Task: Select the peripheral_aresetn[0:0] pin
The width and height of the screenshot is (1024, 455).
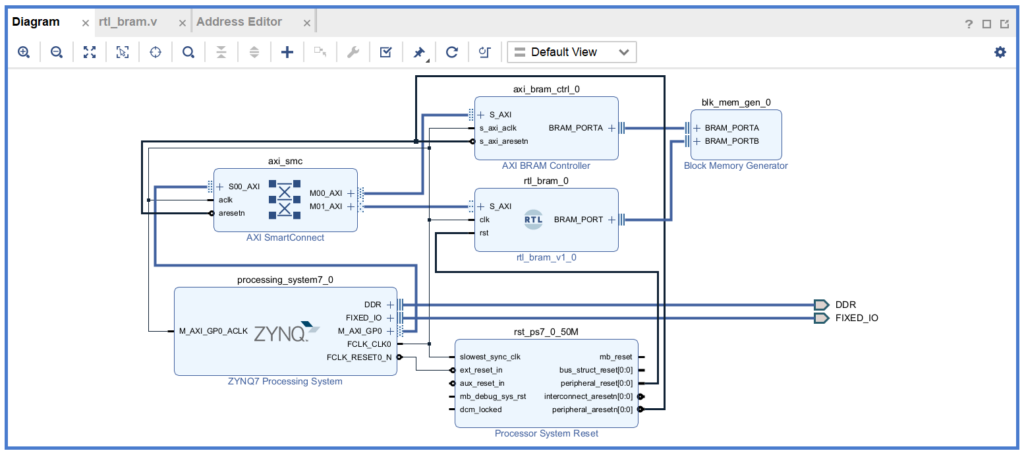Action: click(592, 409)
